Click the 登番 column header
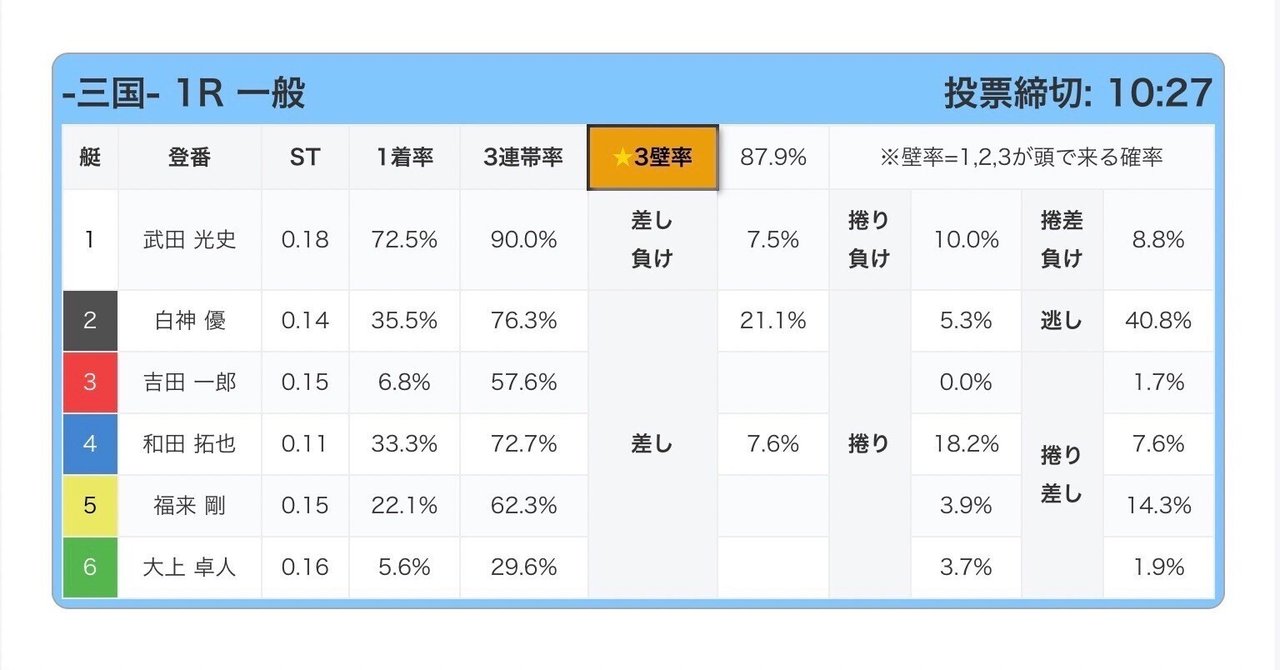 point(189,158)
